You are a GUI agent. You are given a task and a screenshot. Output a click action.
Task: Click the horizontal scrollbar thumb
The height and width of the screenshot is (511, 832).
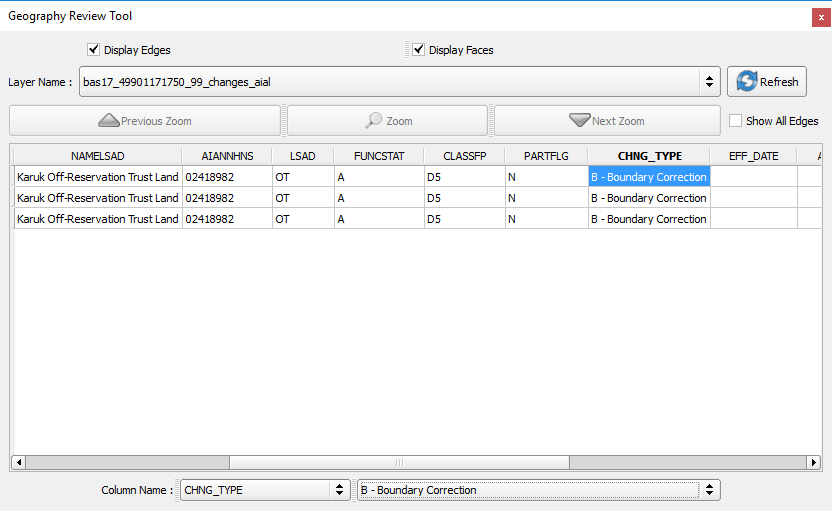tap(400, 462)
